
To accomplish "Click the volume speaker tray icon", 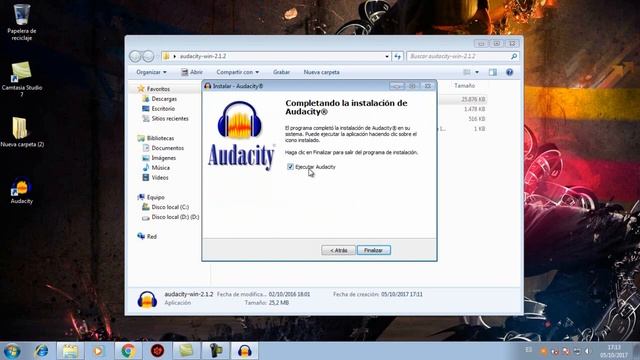I will tap(587, 351).
